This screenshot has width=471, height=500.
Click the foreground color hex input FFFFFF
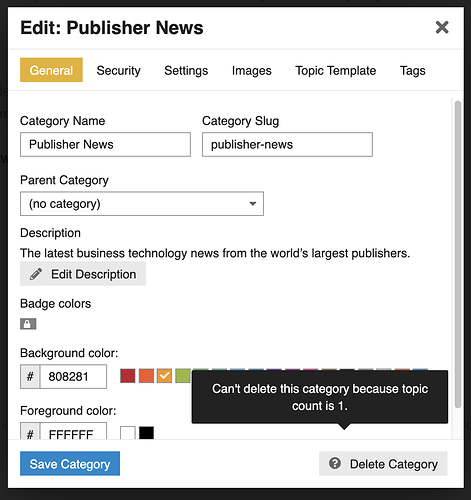click(73, 432)
